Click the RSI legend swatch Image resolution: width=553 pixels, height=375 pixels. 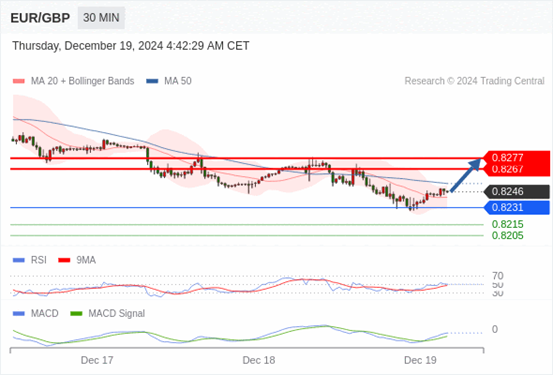tap(19, 260)
